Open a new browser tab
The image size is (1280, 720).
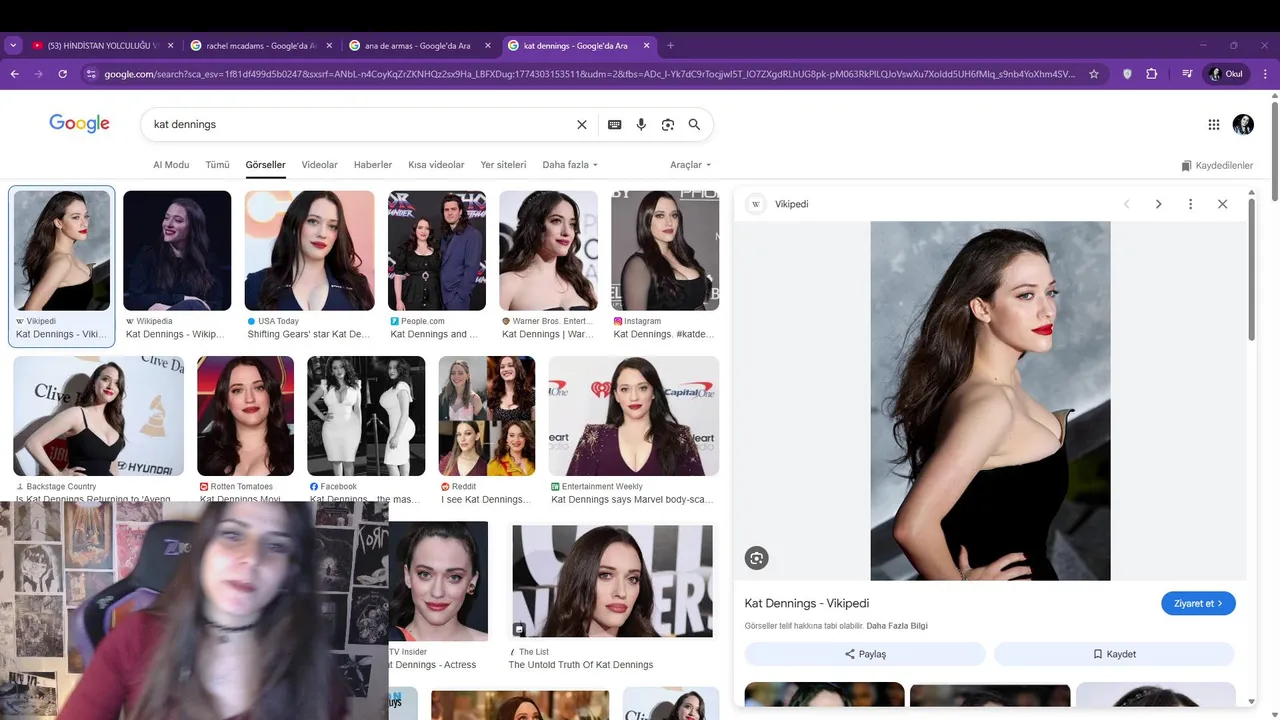670,46
